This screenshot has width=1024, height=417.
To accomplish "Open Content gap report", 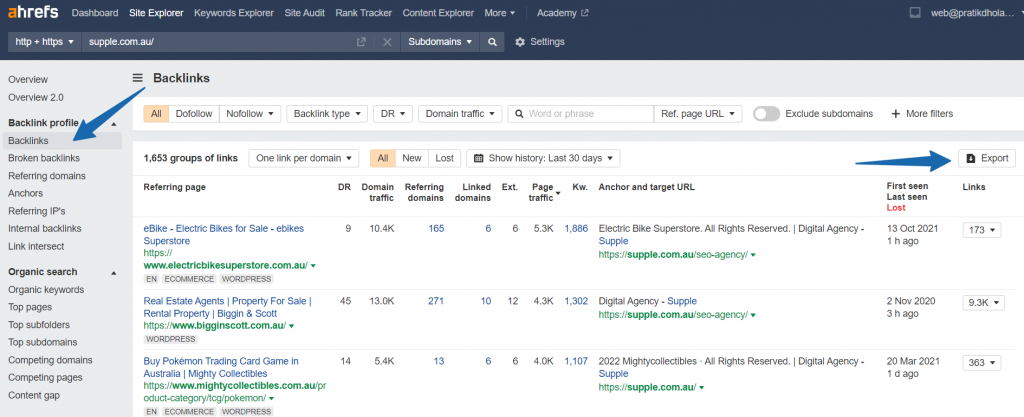I will click(x=34, y=395).
